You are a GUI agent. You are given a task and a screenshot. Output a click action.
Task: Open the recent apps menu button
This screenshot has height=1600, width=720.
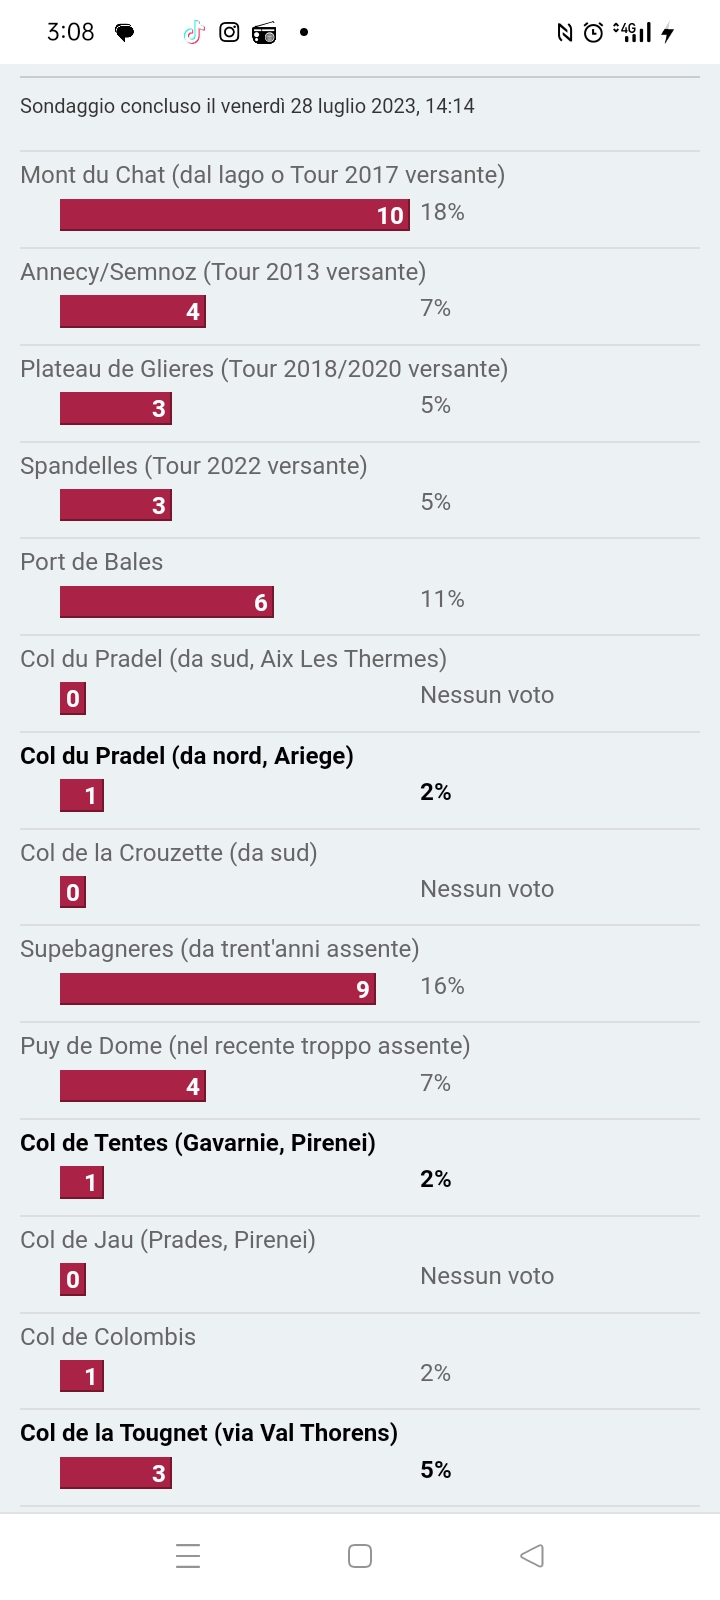pos(188,1556)
